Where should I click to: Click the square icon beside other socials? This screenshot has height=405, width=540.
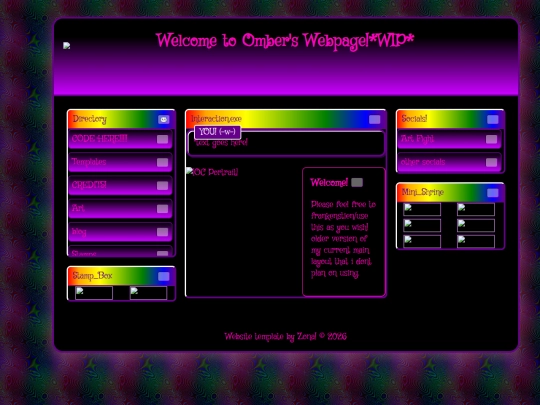[x=491, y=162]
